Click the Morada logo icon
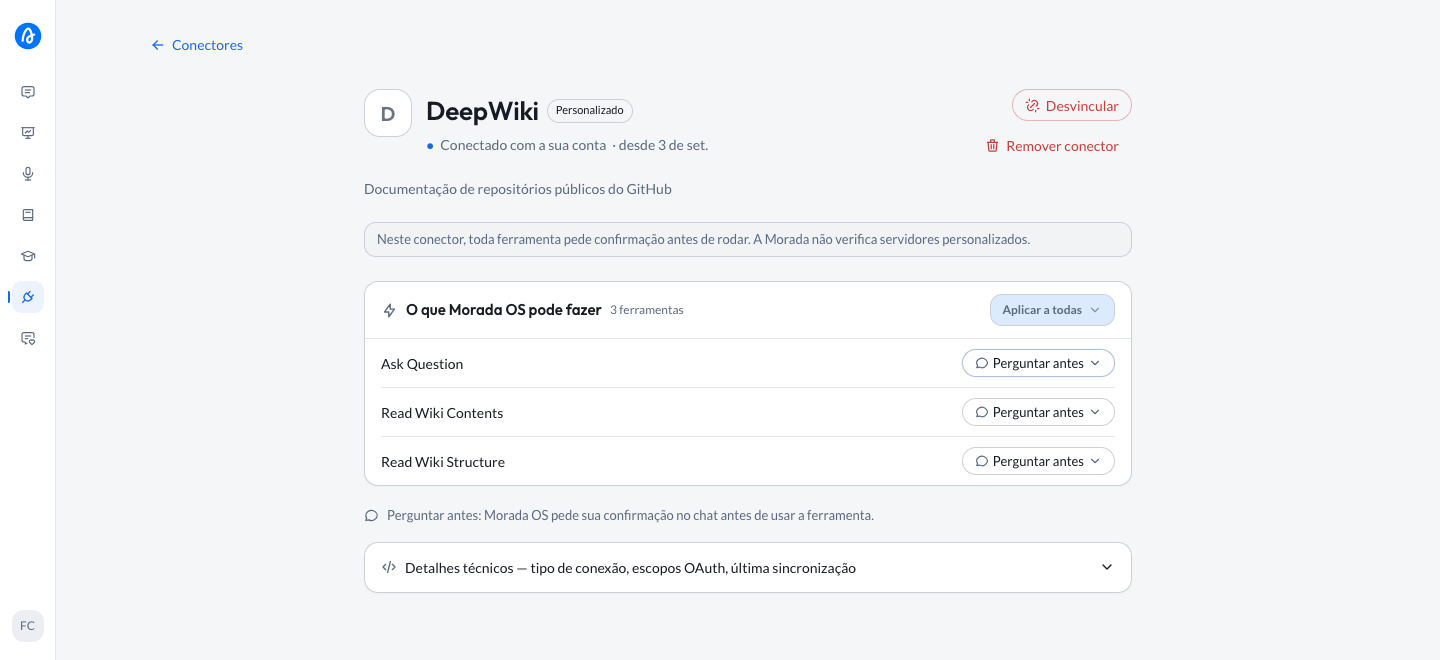This screenshot has height=660, width=1440. click(x=28, y=36)
